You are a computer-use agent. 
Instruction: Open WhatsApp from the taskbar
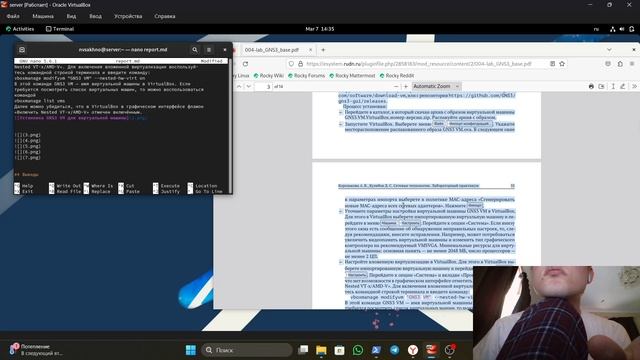(x=358, y=350)
